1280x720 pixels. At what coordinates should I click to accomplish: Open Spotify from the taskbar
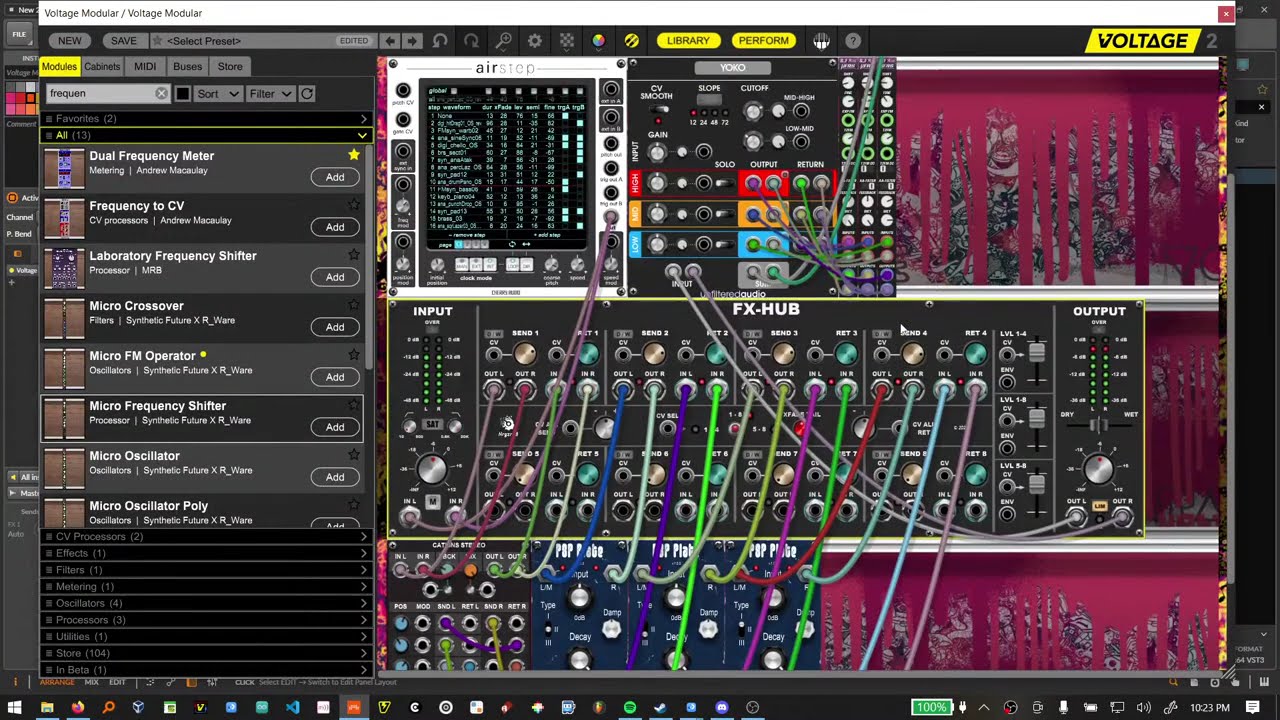629,707
